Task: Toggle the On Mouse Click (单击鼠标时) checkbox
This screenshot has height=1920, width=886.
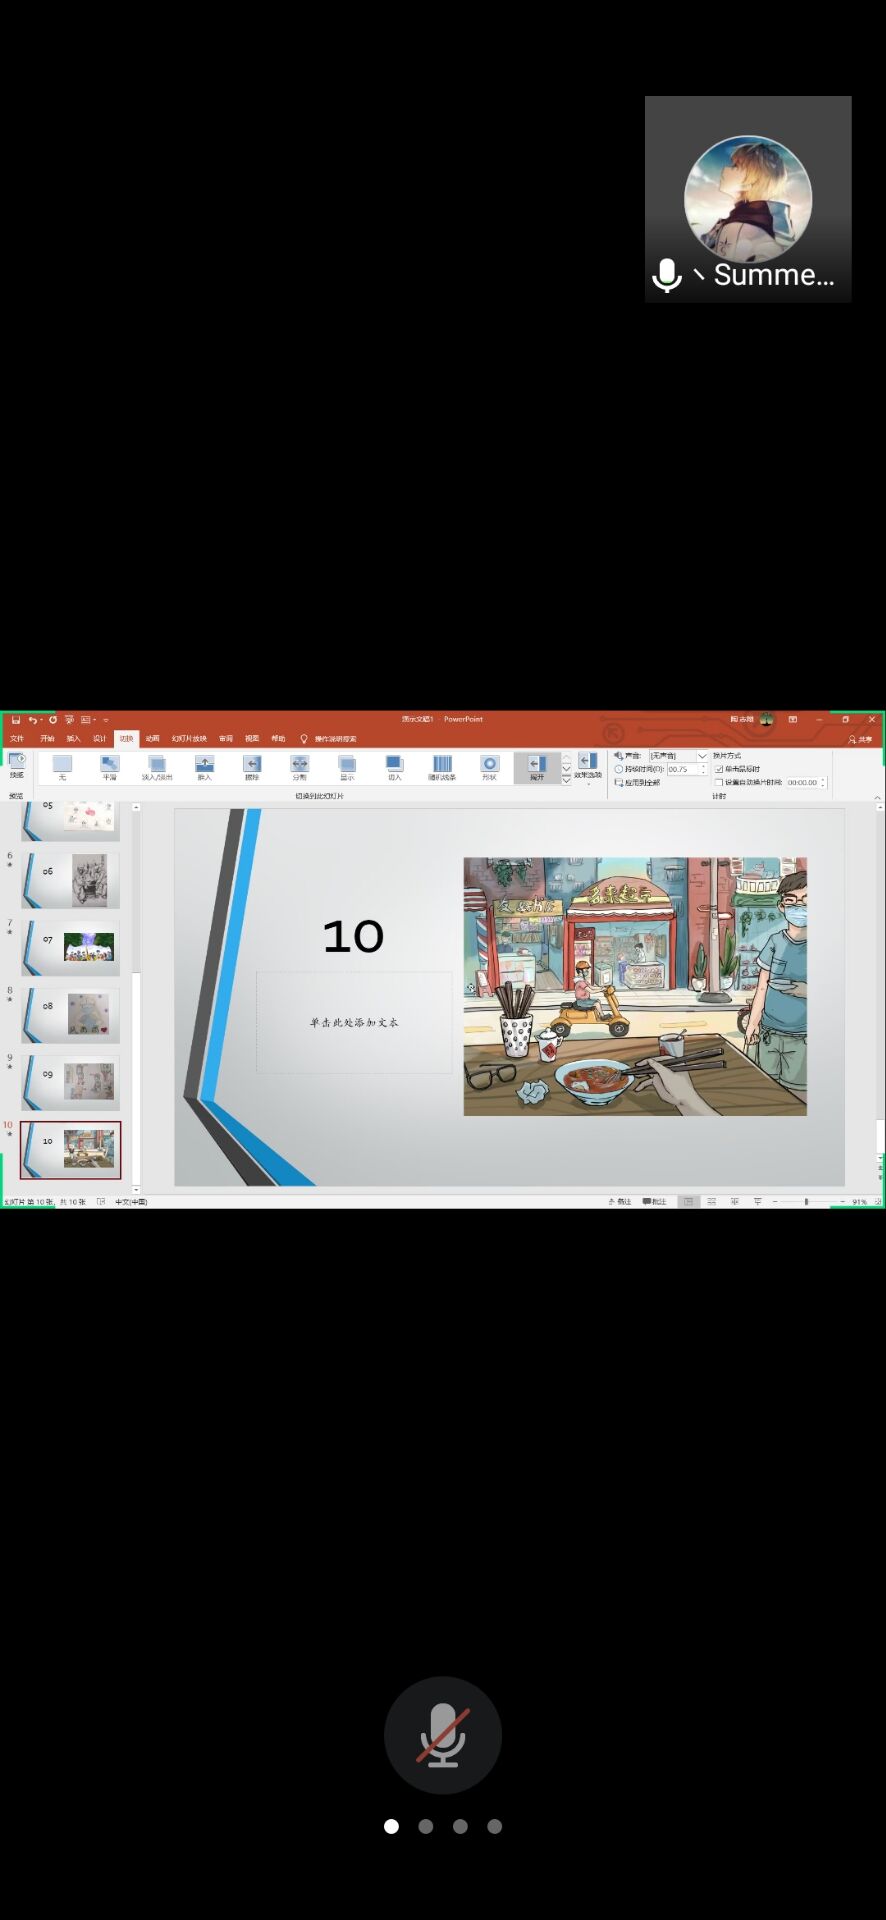Action: click(719, 769)
